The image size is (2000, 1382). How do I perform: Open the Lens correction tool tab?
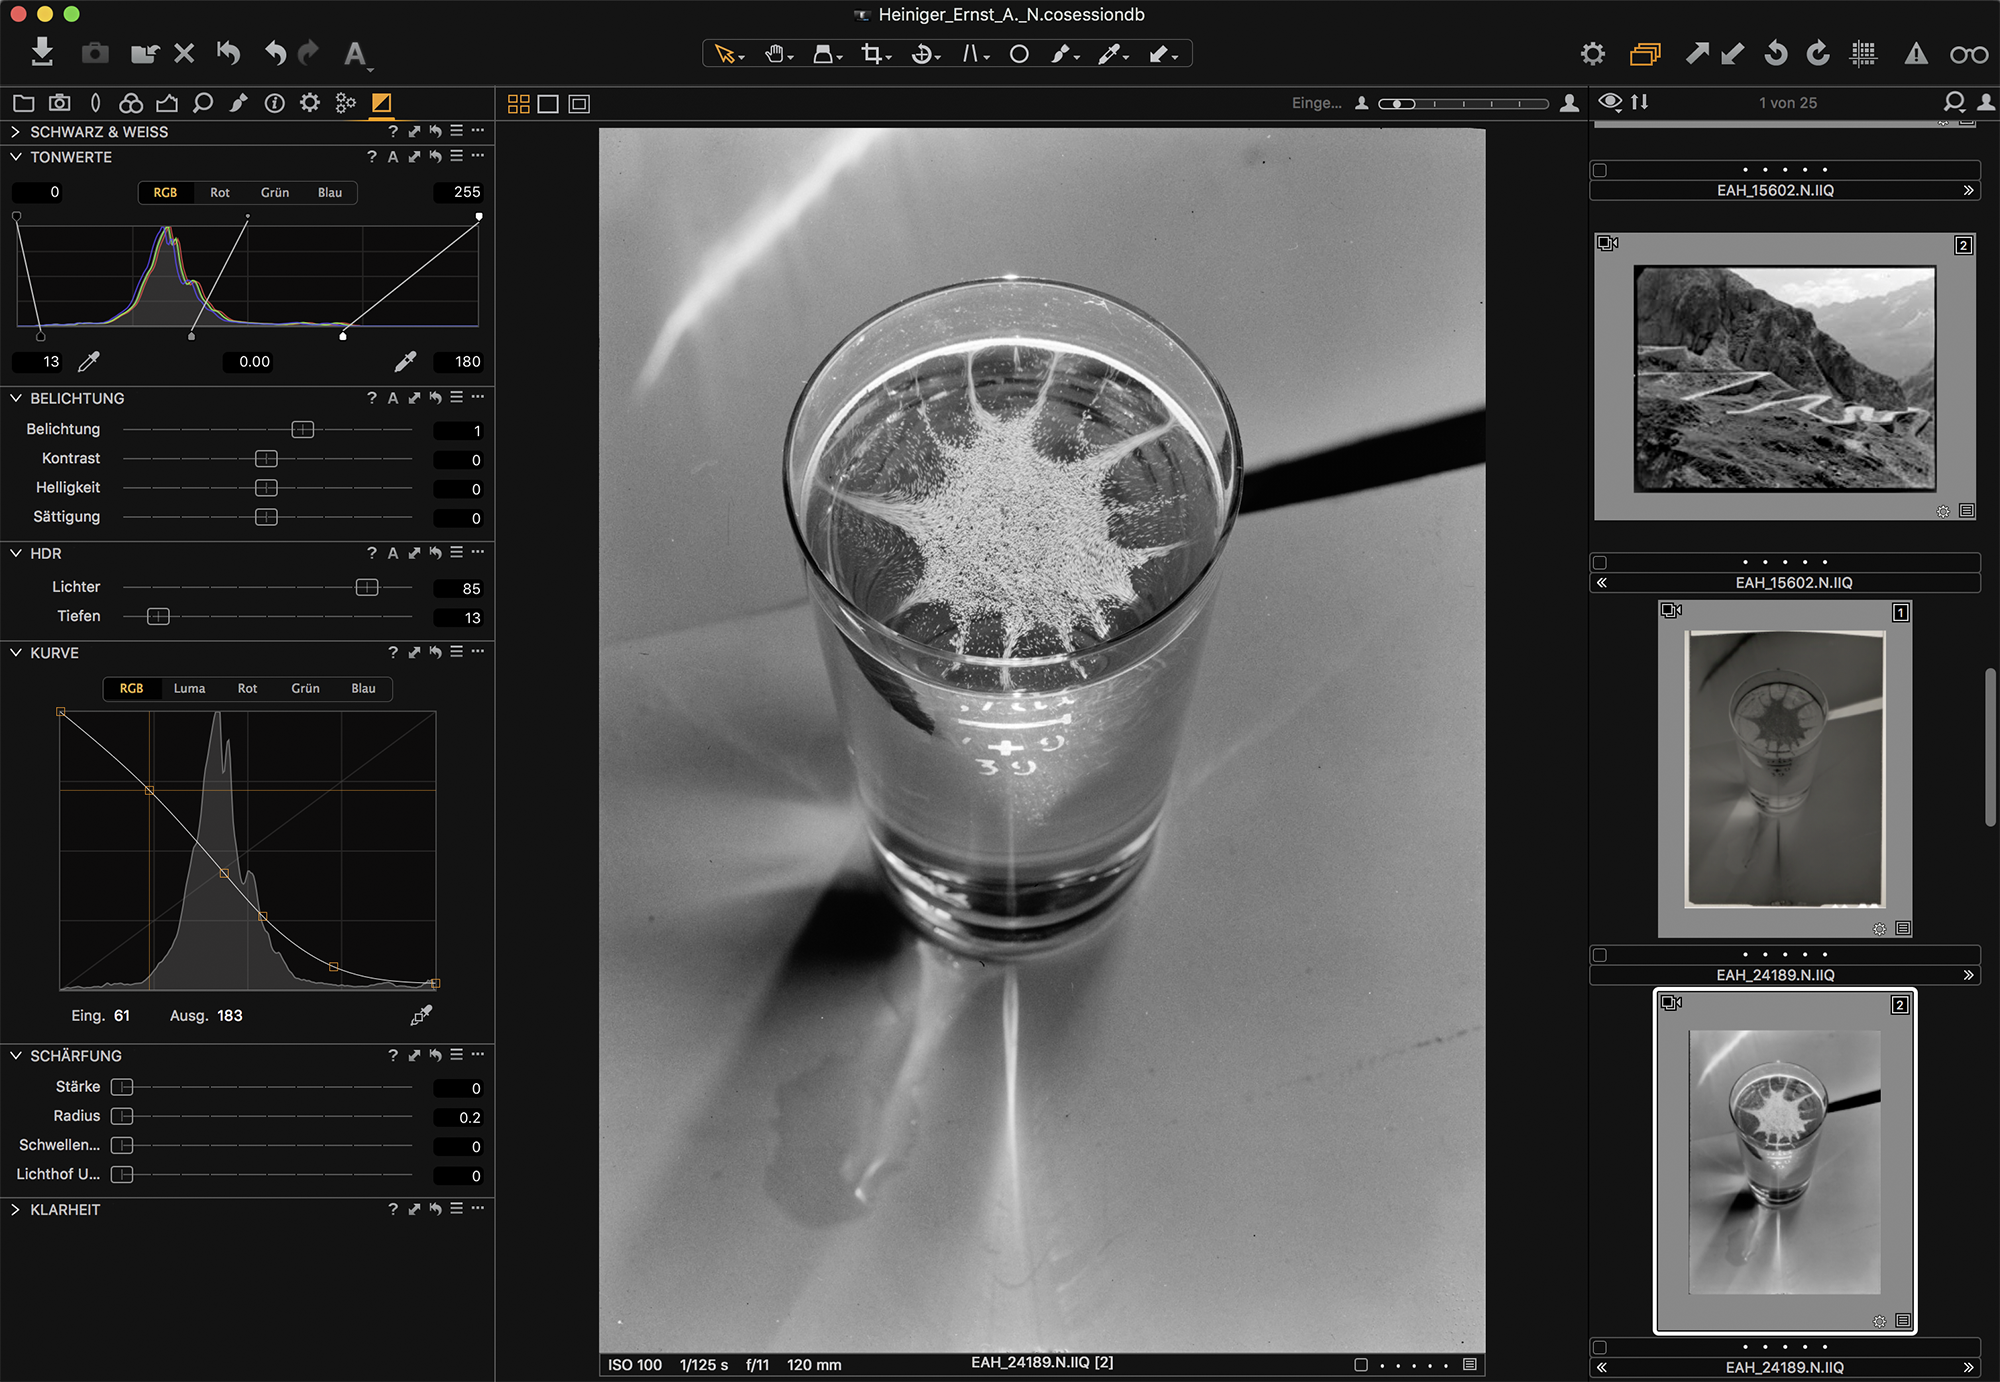pyautogui.click(x=95, y=102)
